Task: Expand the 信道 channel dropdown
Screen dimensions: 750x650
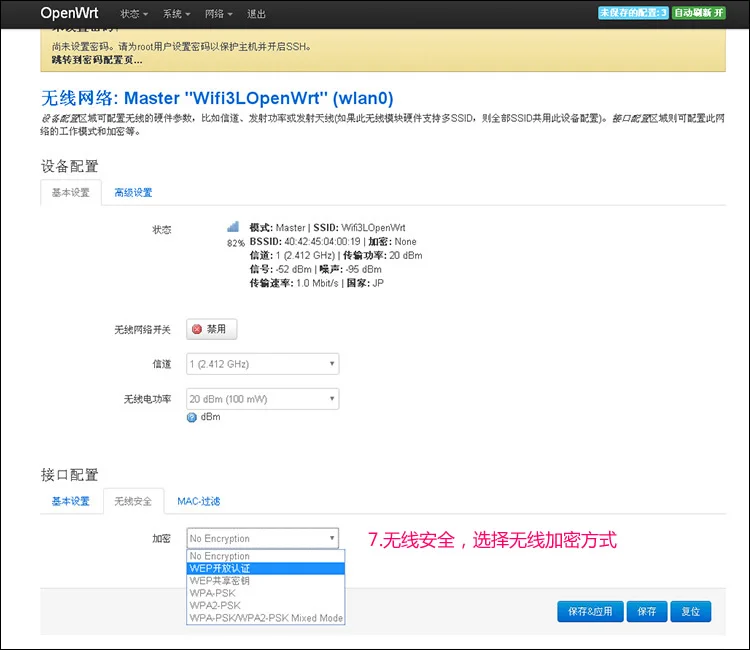Action: pos(263,364)
